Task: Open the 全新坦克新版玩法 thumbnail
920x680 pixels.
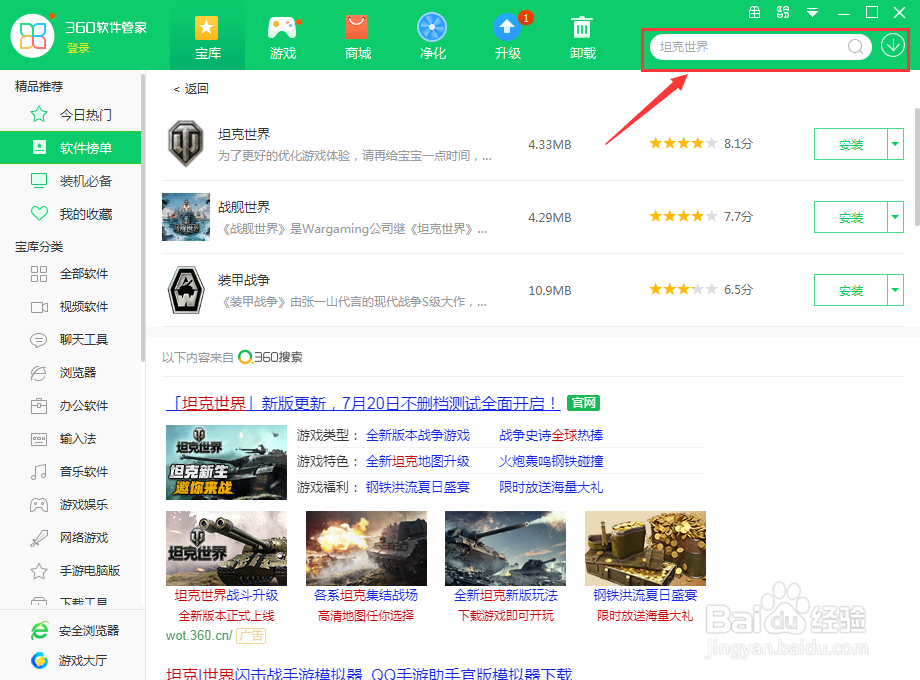Action: (x=505, y=548)
